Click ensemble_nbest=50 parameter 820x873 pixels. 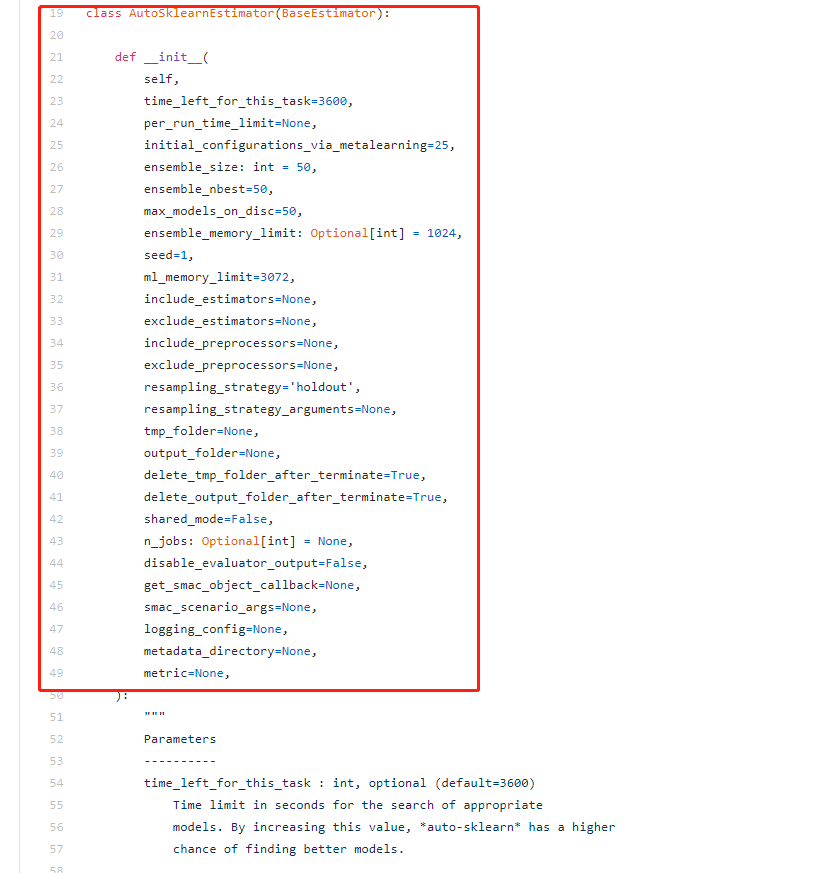pyautogui.click(x=205, y=189)
